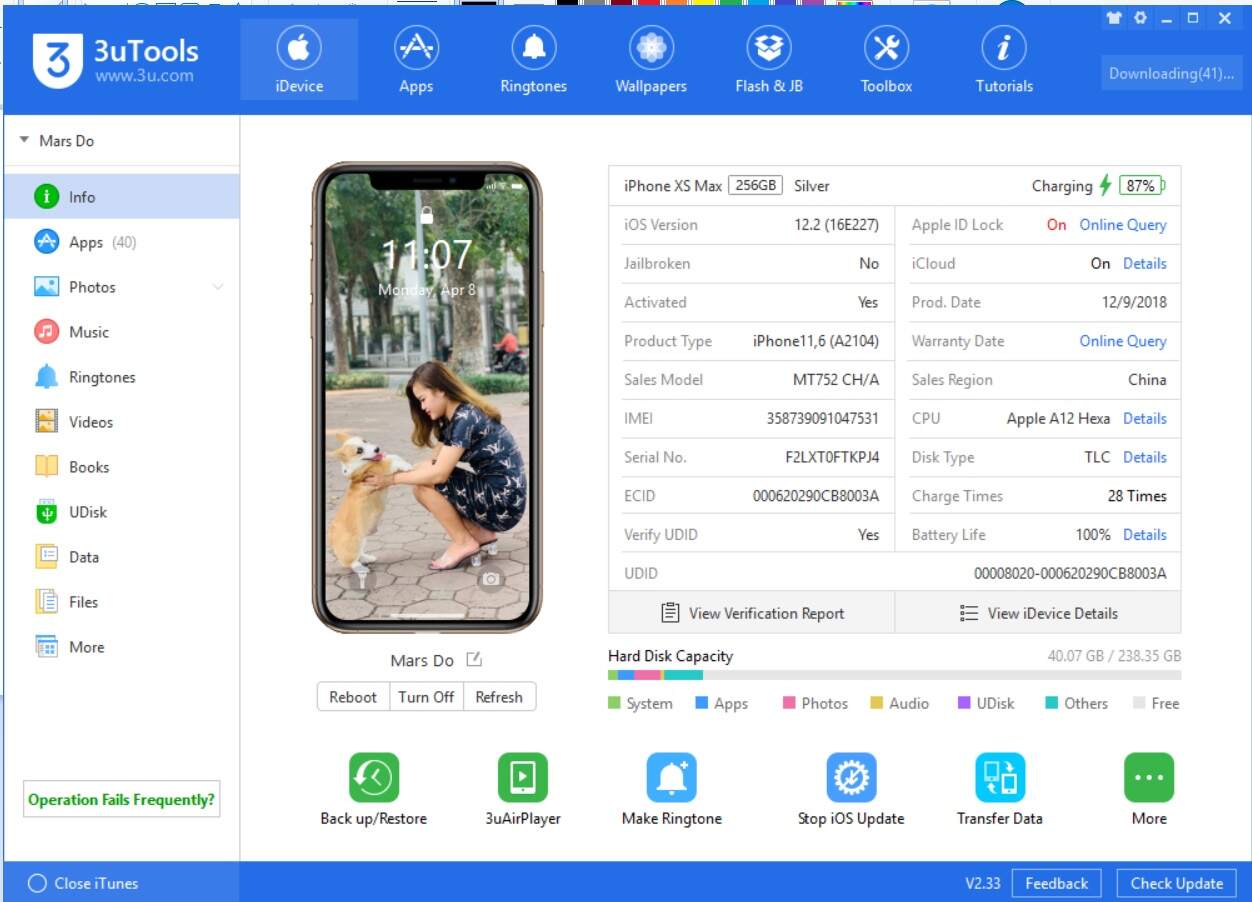Image resolution: width=1252 pixels, height=902 pixels.
Task: Open iCloud Details link
Action: pyautogui.click(x=1145, y=264)
